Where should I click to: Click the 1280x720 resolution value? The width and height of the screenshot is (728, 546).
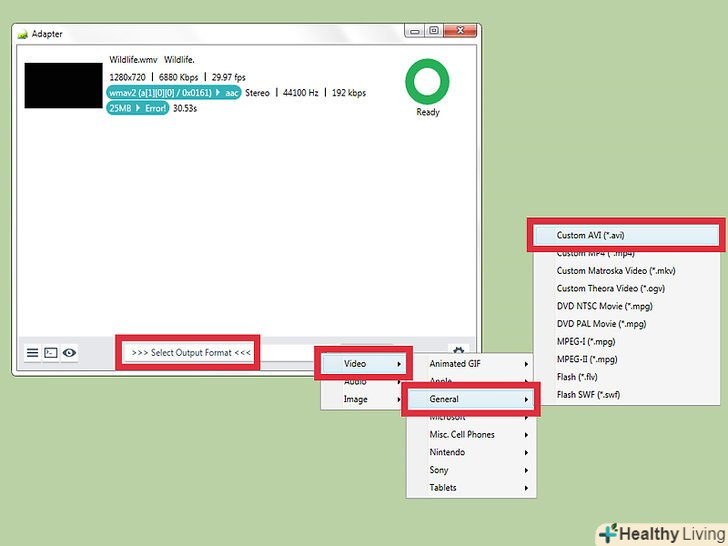click(128, 77)
